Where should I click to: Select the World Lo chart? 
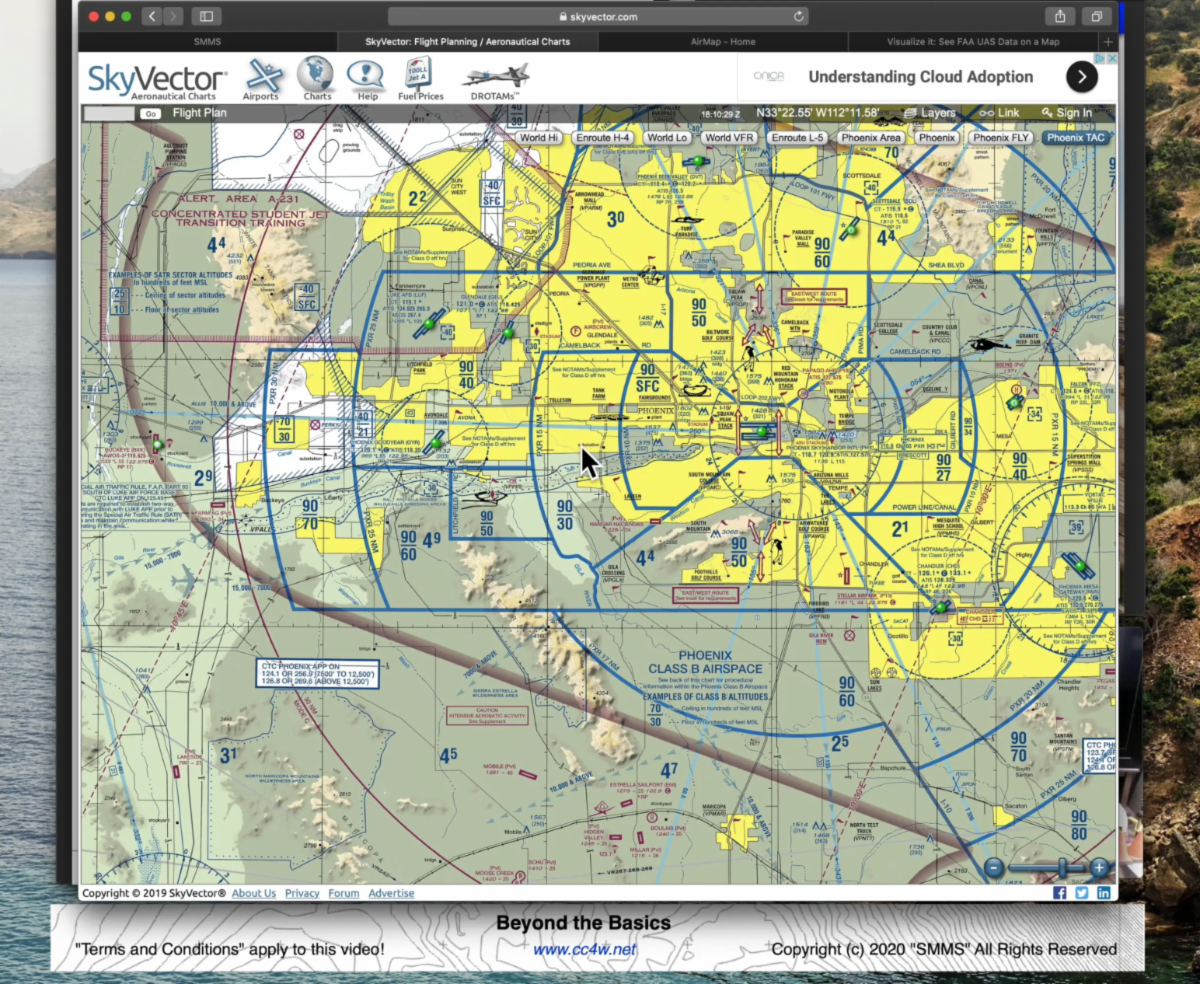667,138
